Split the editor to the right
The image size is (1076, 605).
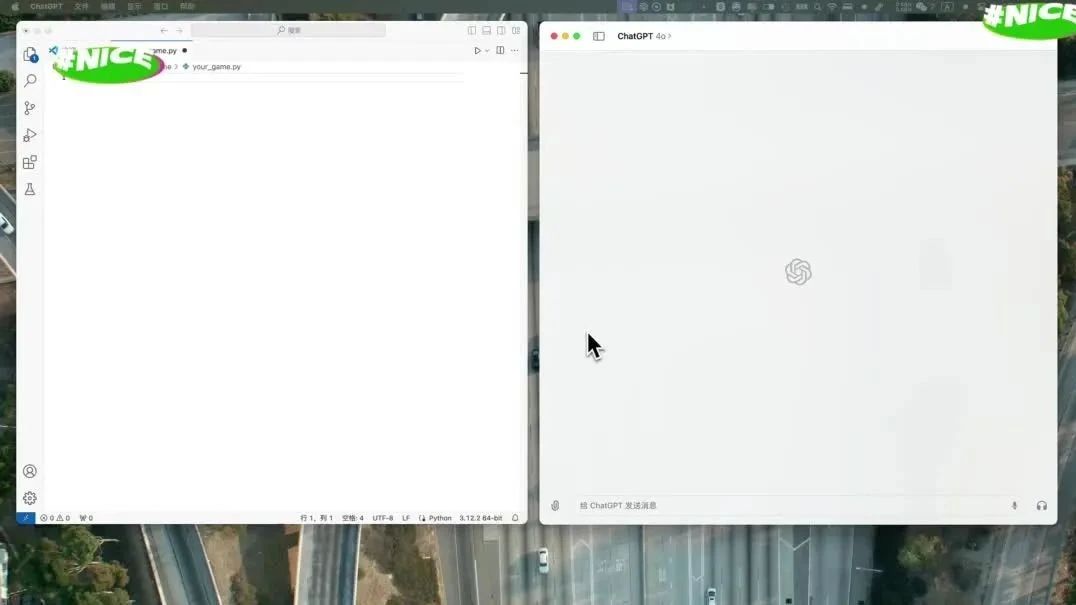coord(500,51)
